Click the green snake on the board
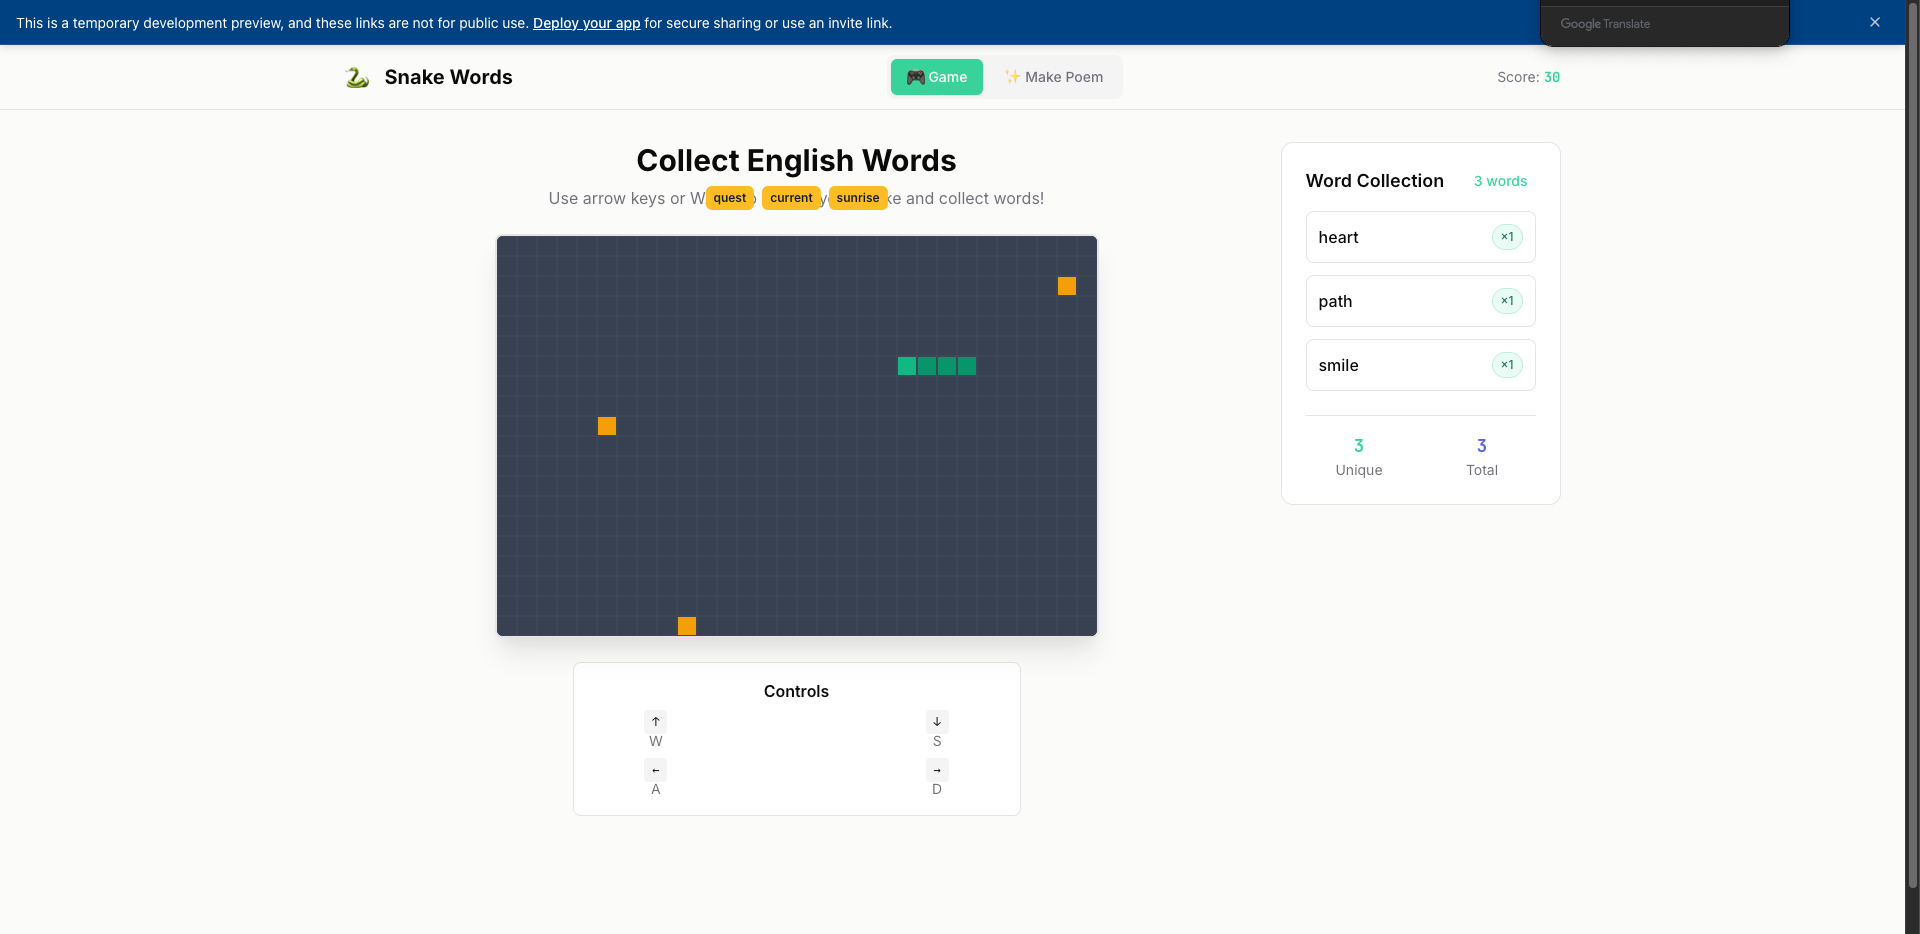Screen dimensions: 1920x934 pos(936,366)
